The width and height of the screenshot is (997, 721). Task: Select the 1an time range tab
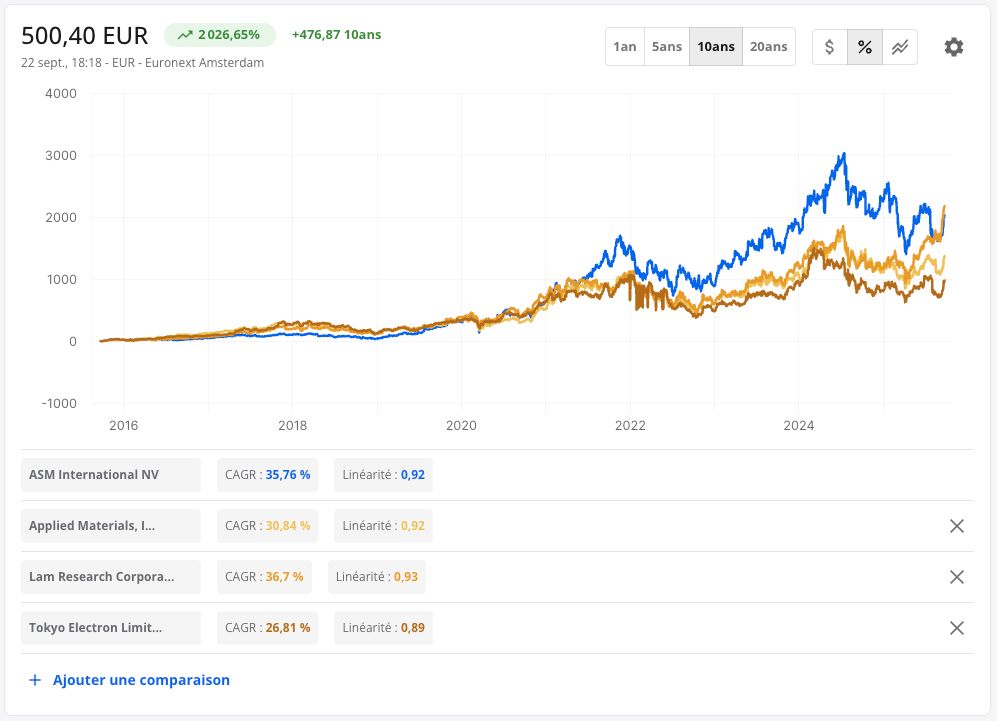click(625, 46)
